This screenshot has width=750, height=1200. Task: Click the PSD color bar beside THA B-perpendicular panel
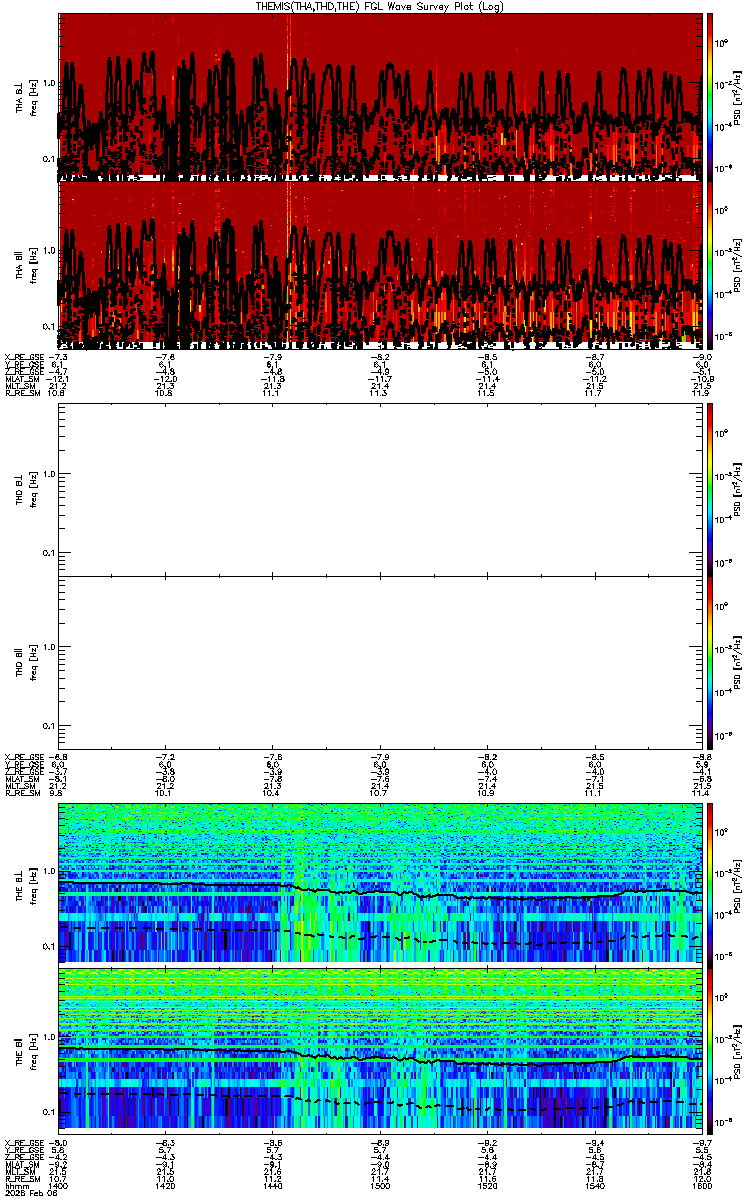(x=711, y=96)
